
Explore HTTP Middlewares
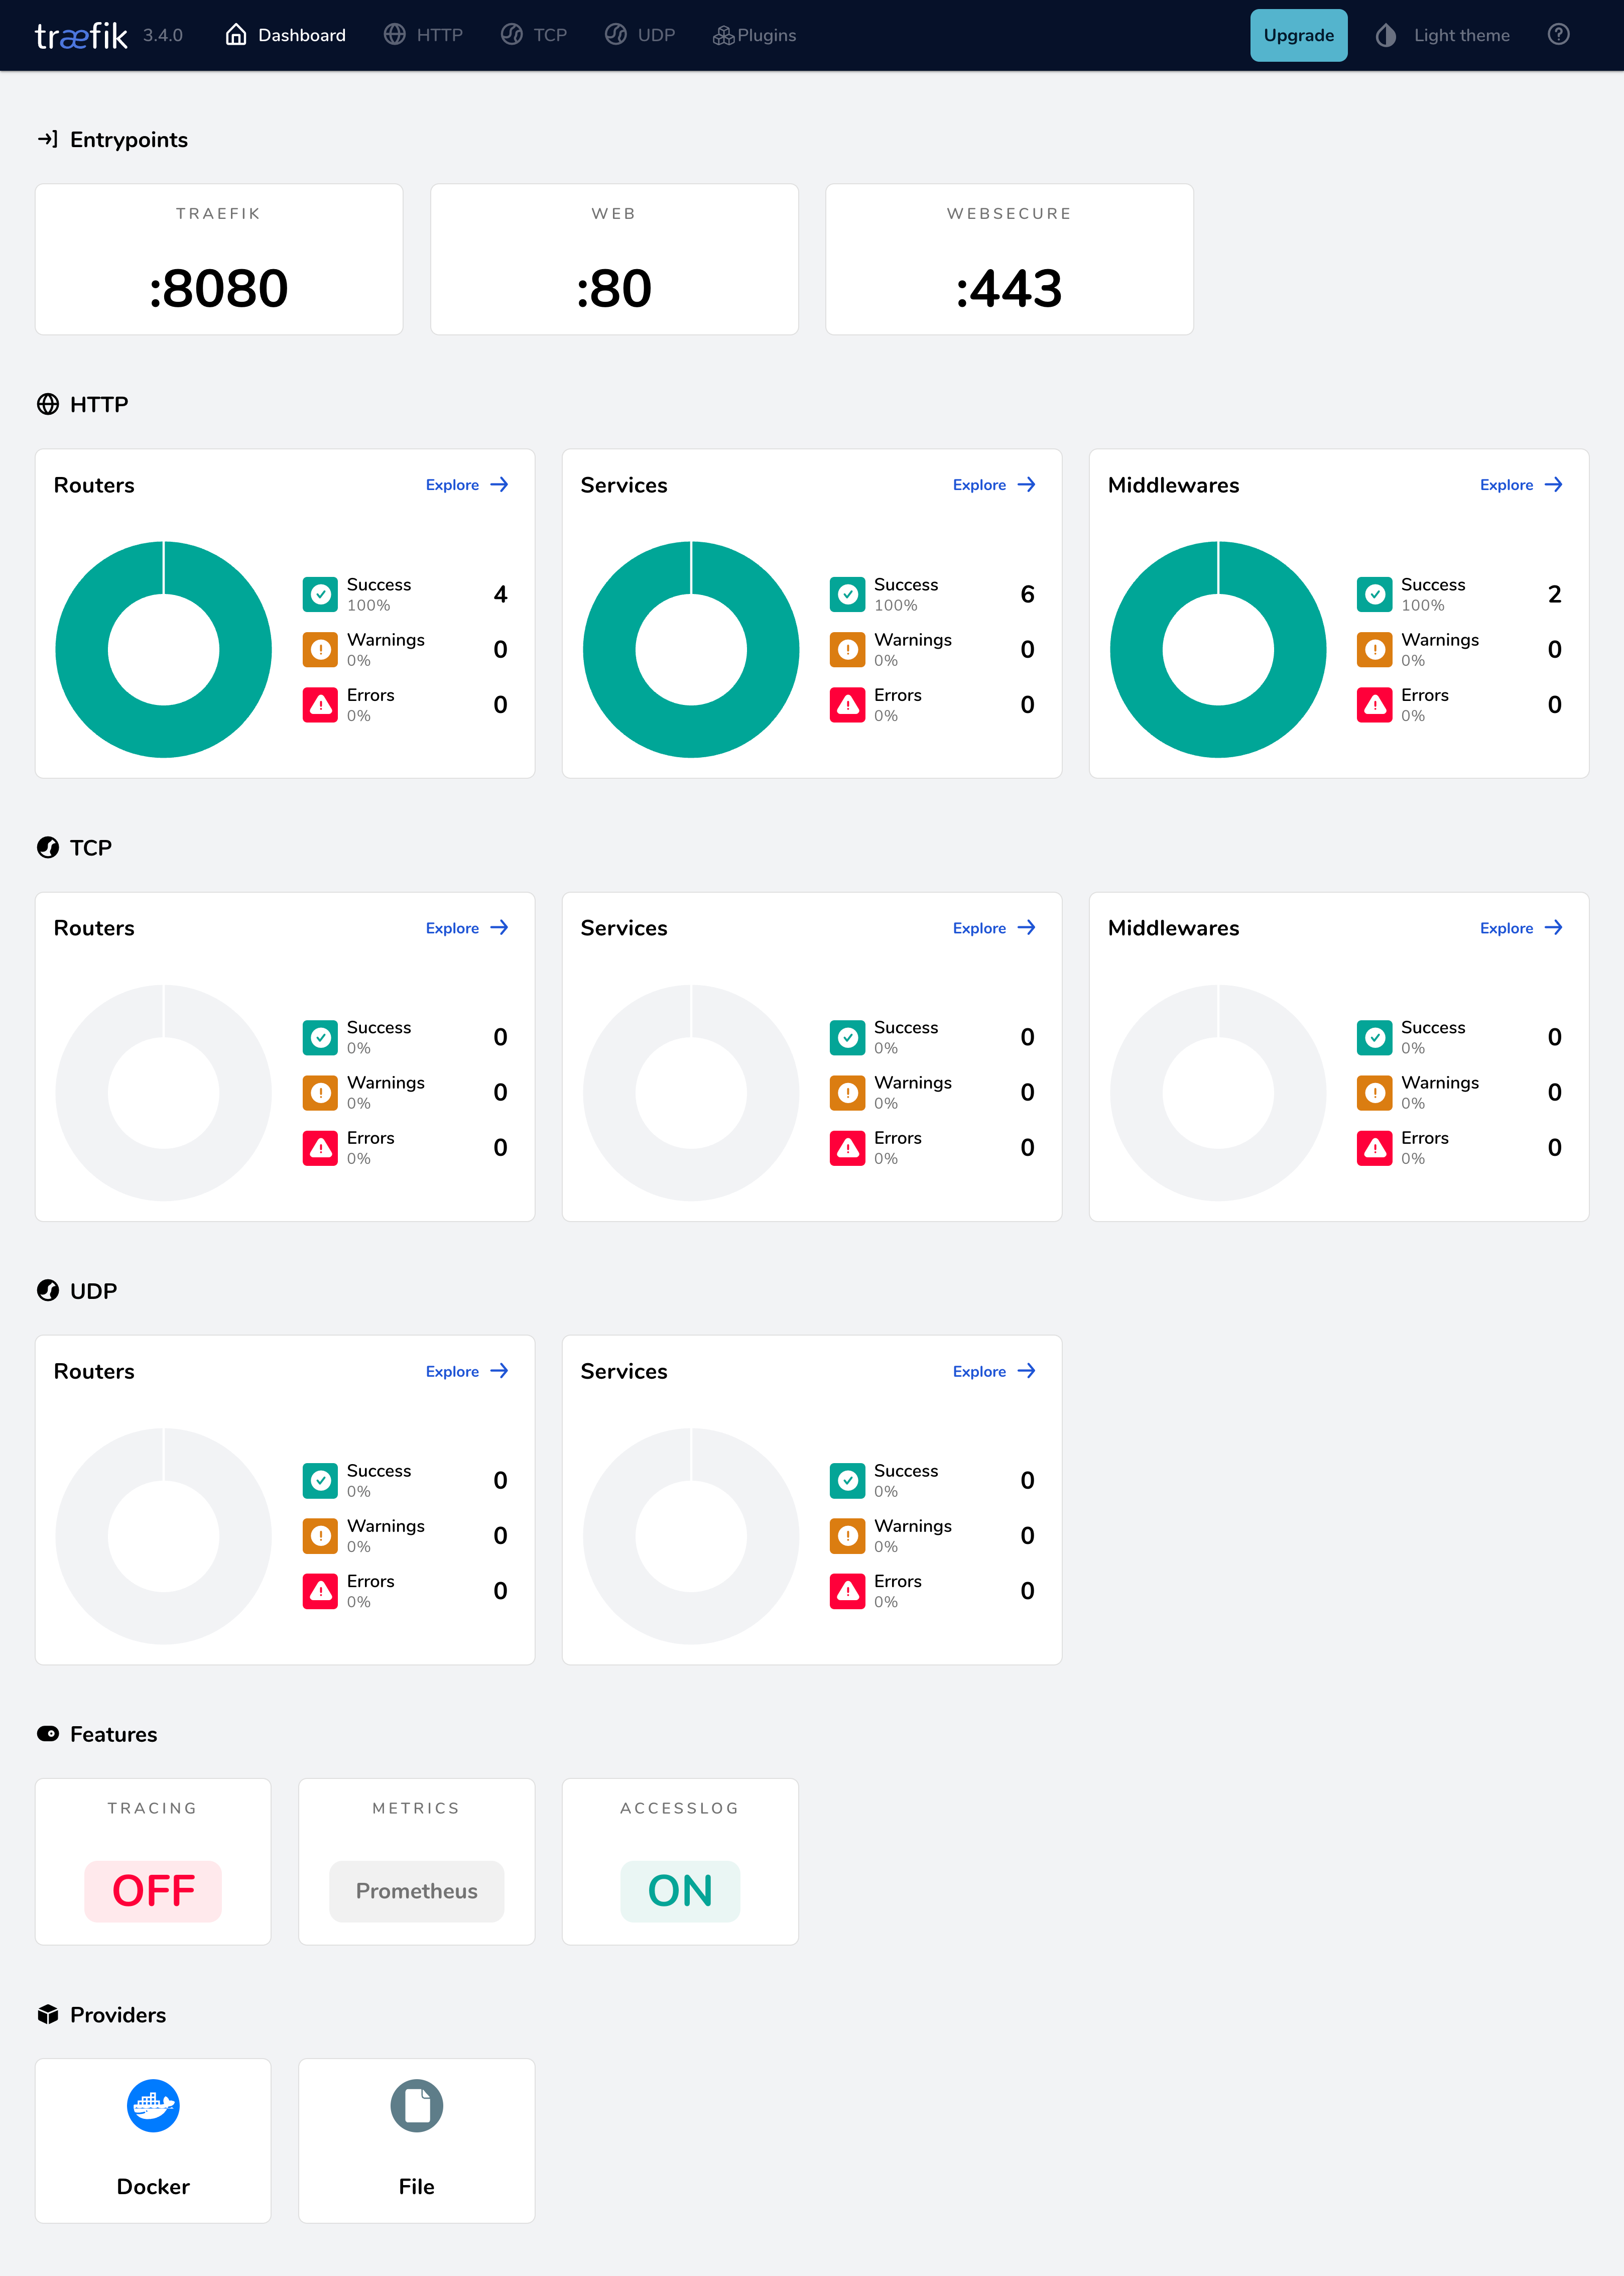1521,484
